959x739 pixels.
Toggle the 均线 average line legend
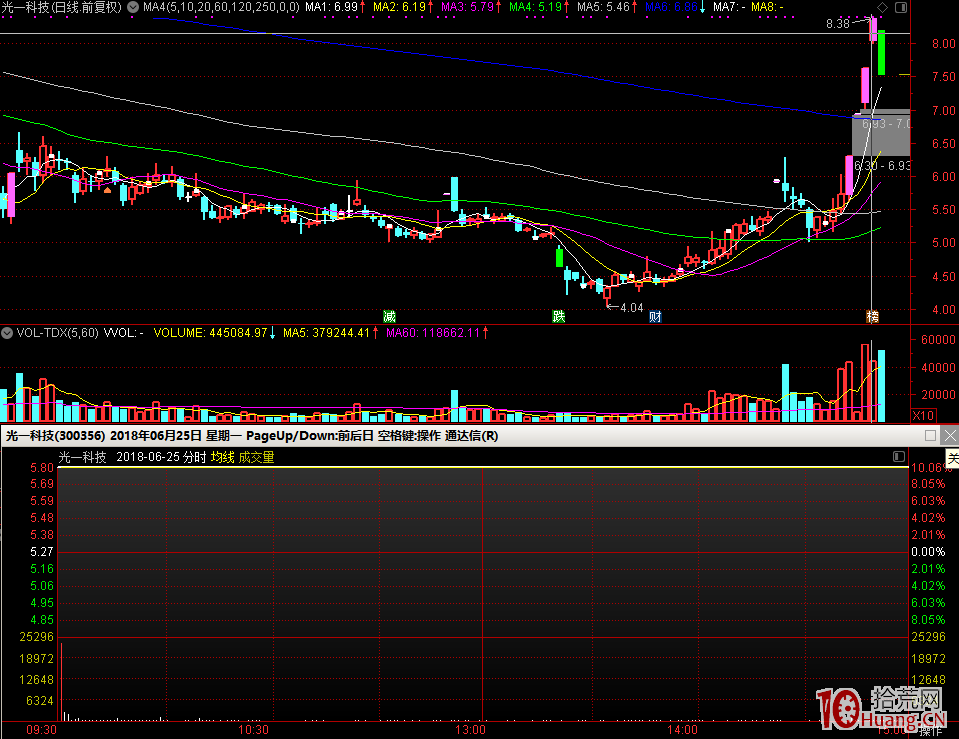click(222, 457)
